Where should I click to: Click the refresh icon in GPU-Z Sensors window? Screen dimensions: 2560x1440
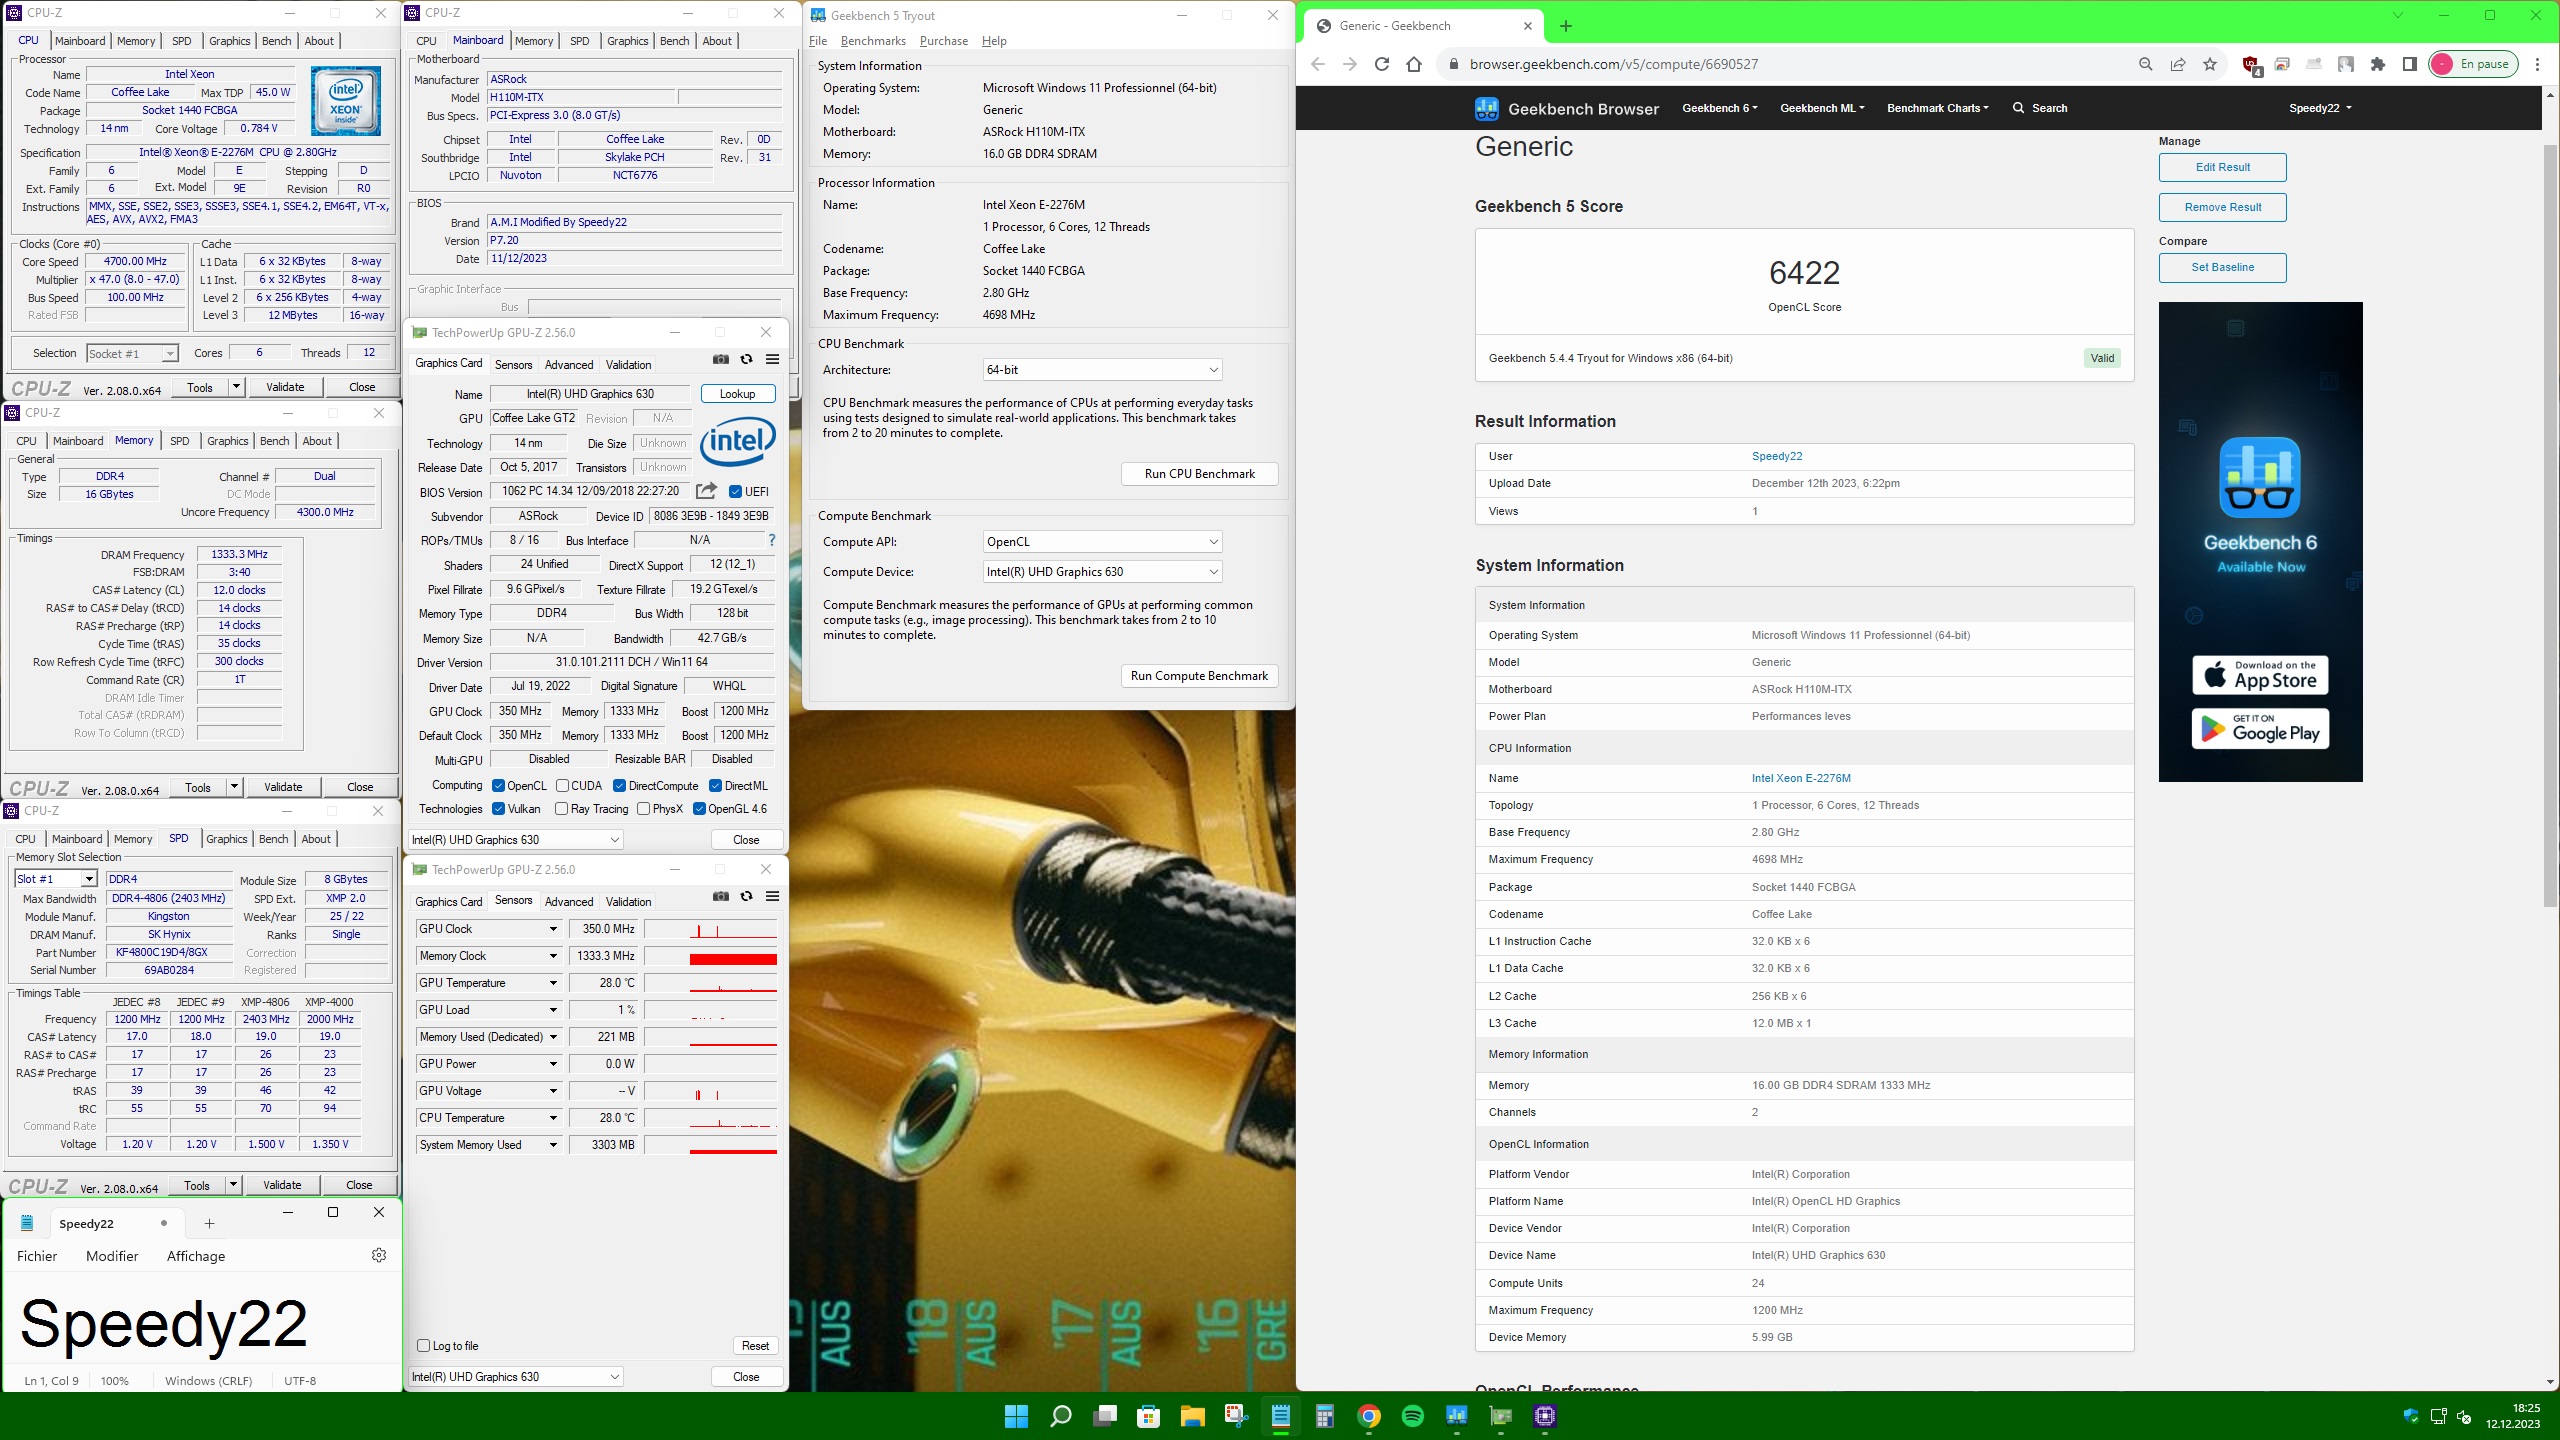point(746,896)
